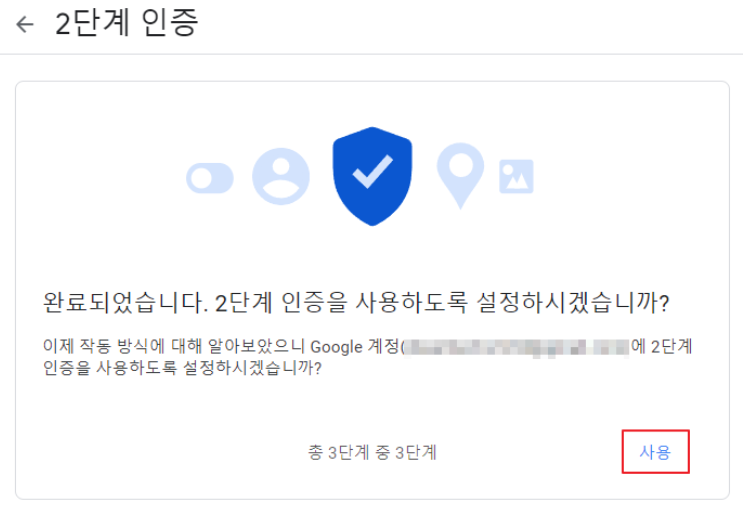Click the hole of the location pin
This screenshot has width=743, height=512.
pyautogui.click(x=461, y=165)
